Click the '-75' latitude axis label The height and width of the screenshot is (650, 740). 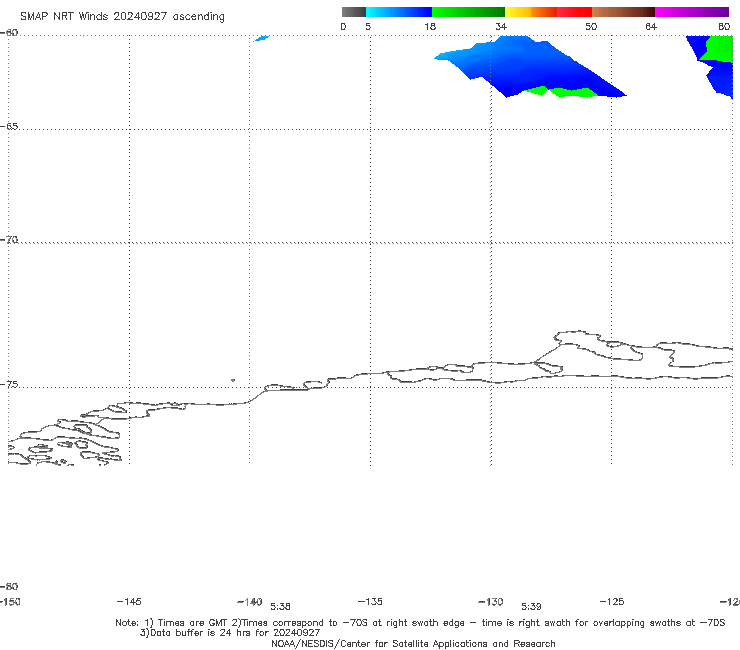9,385
